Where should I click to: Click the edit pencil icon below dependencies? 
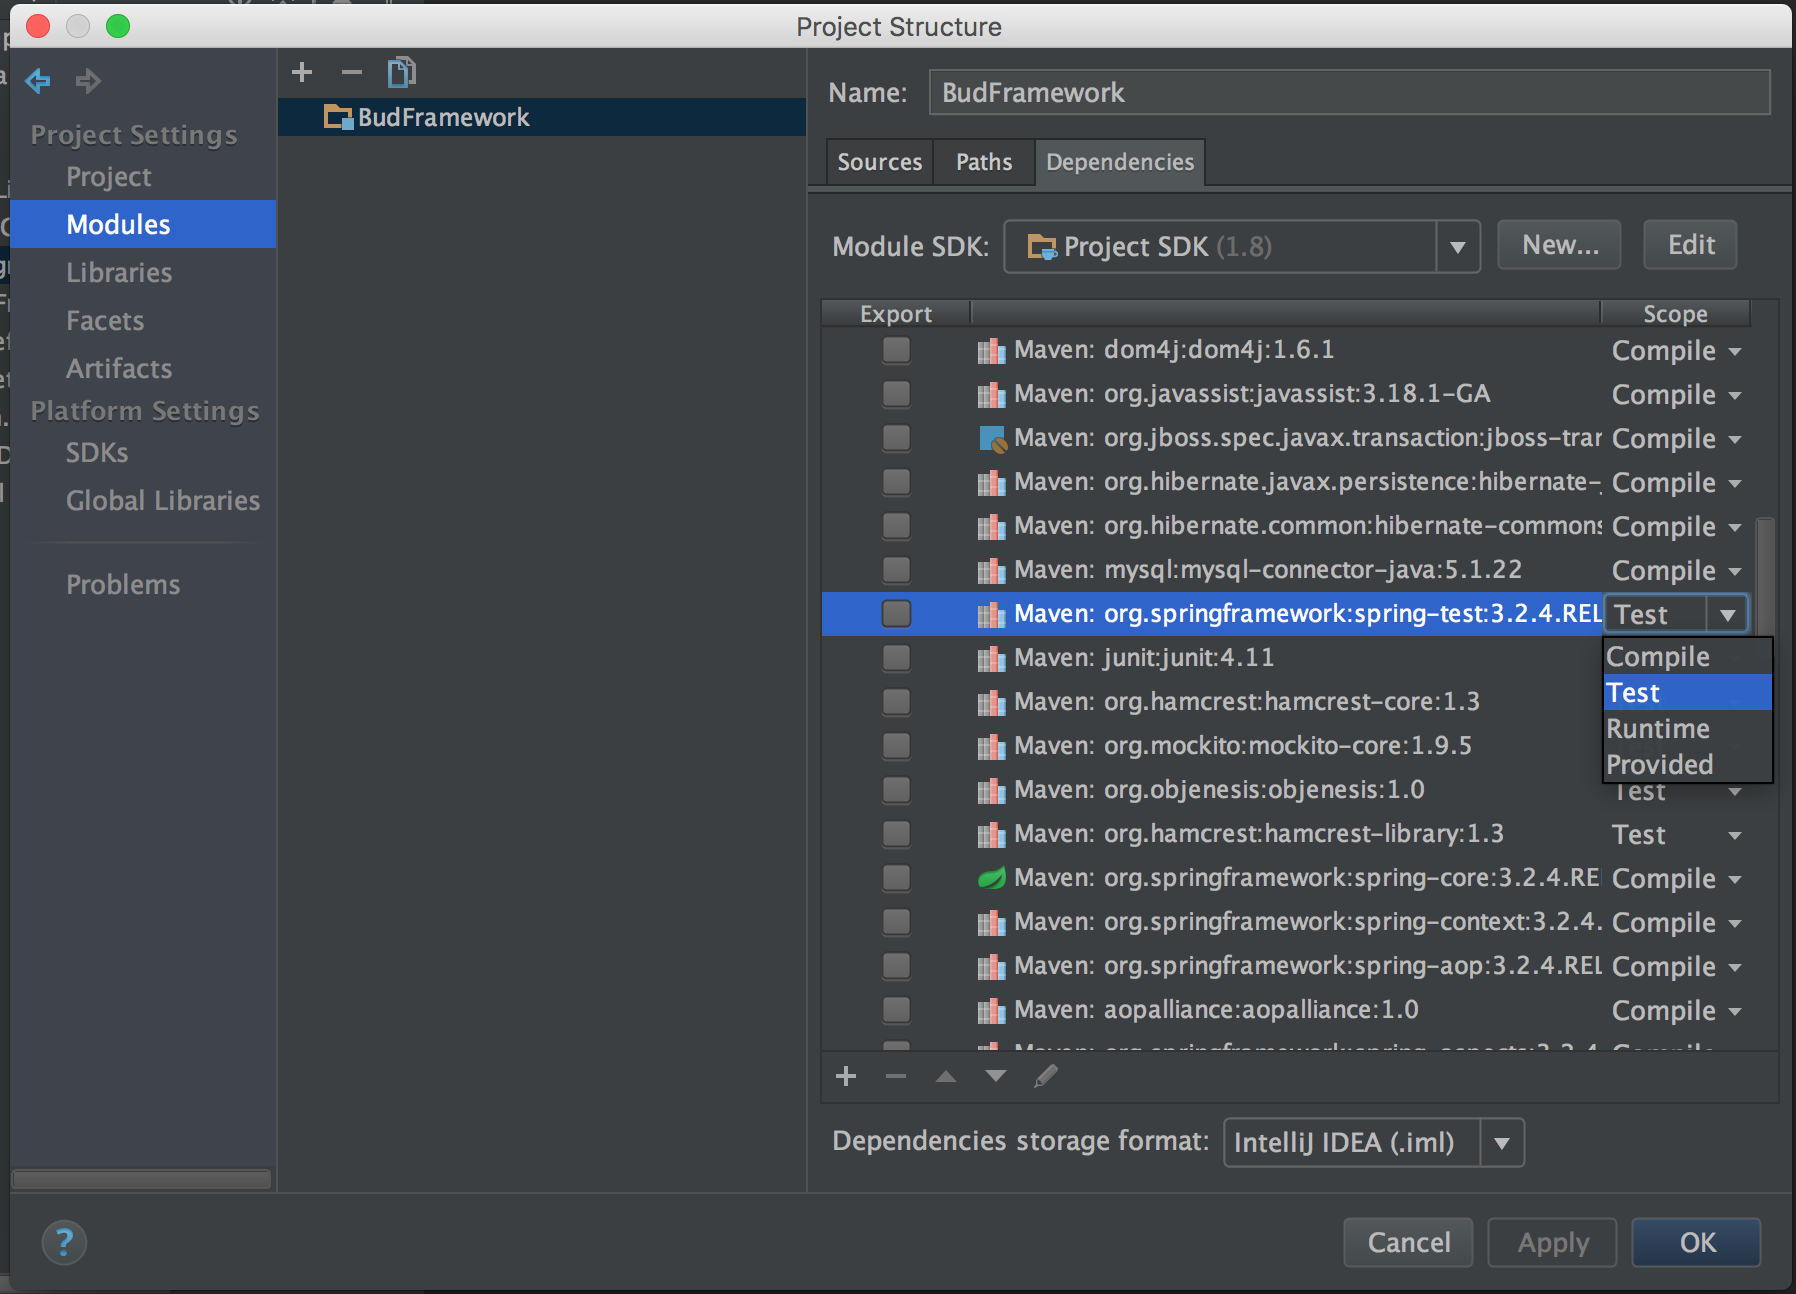(1046, 1076)
